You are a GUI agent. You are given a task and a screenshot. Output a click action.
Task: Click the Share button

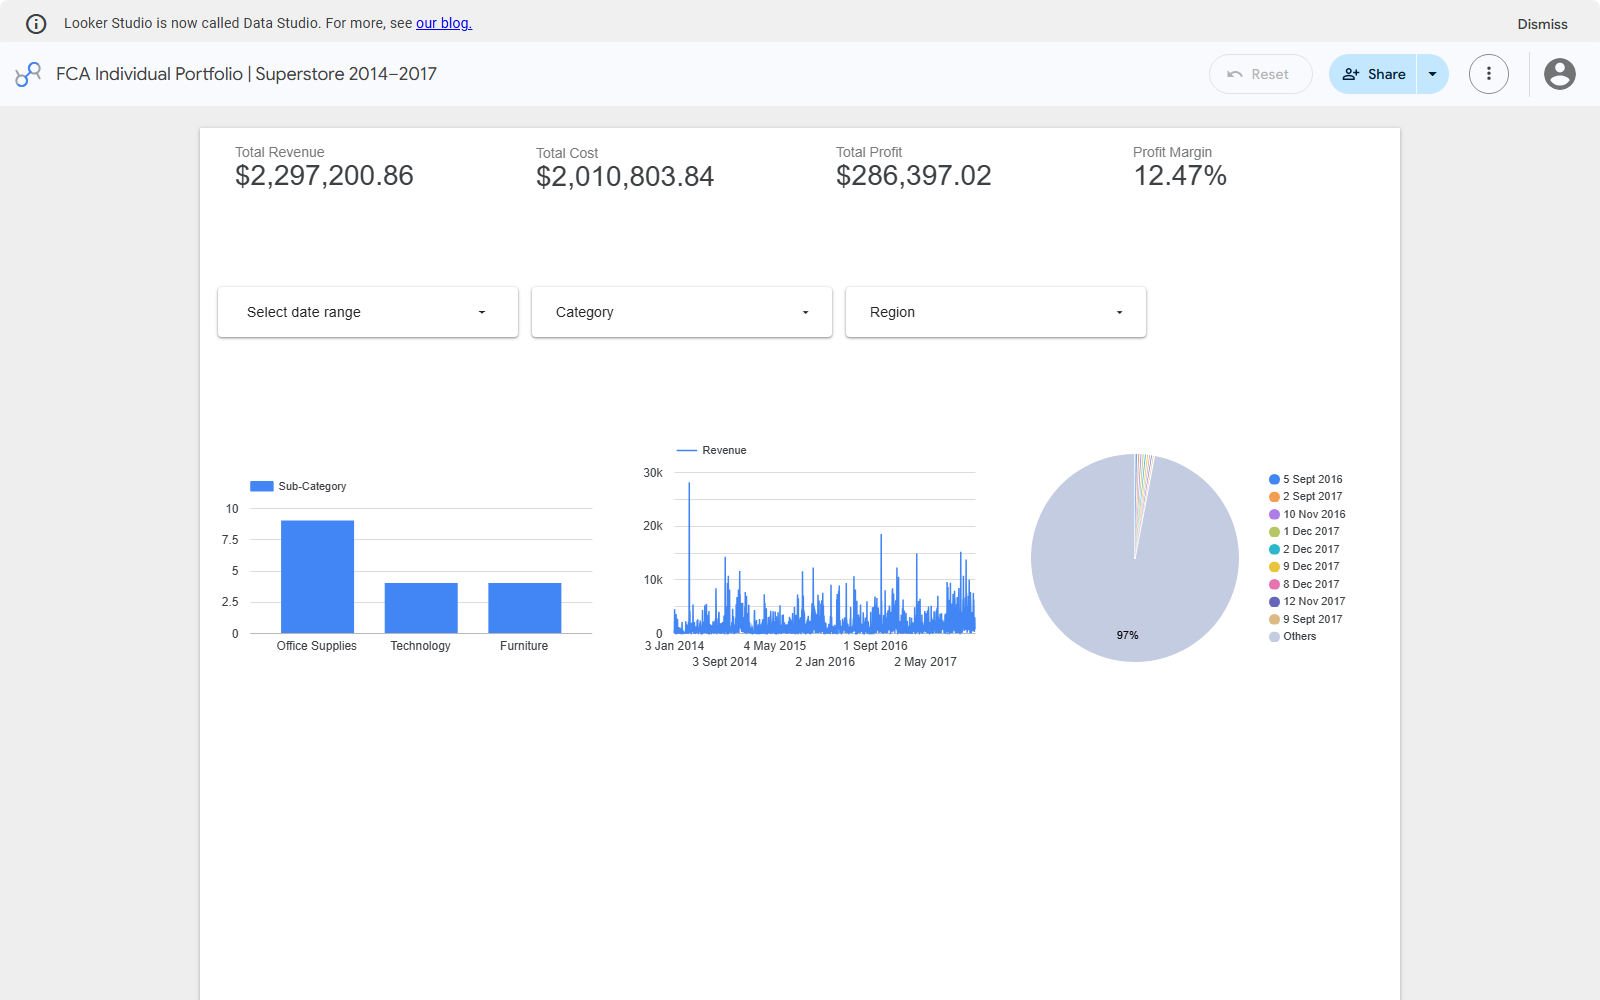coord(1373,74)
